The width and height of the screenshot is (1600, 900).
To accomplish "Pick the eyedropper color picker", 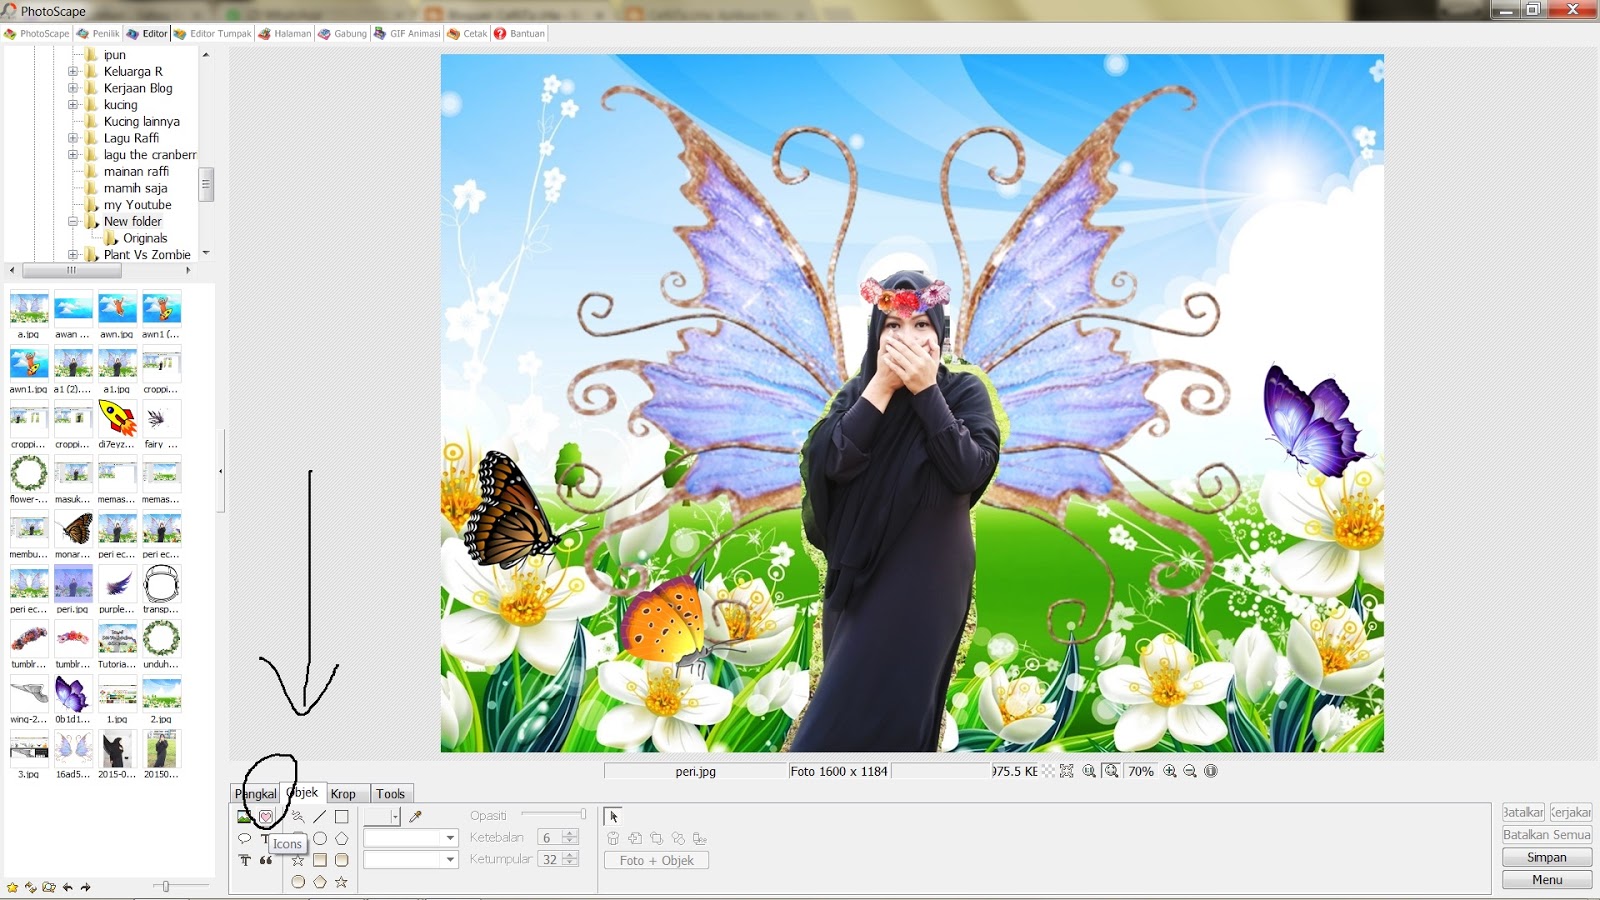I will [416, 816].
